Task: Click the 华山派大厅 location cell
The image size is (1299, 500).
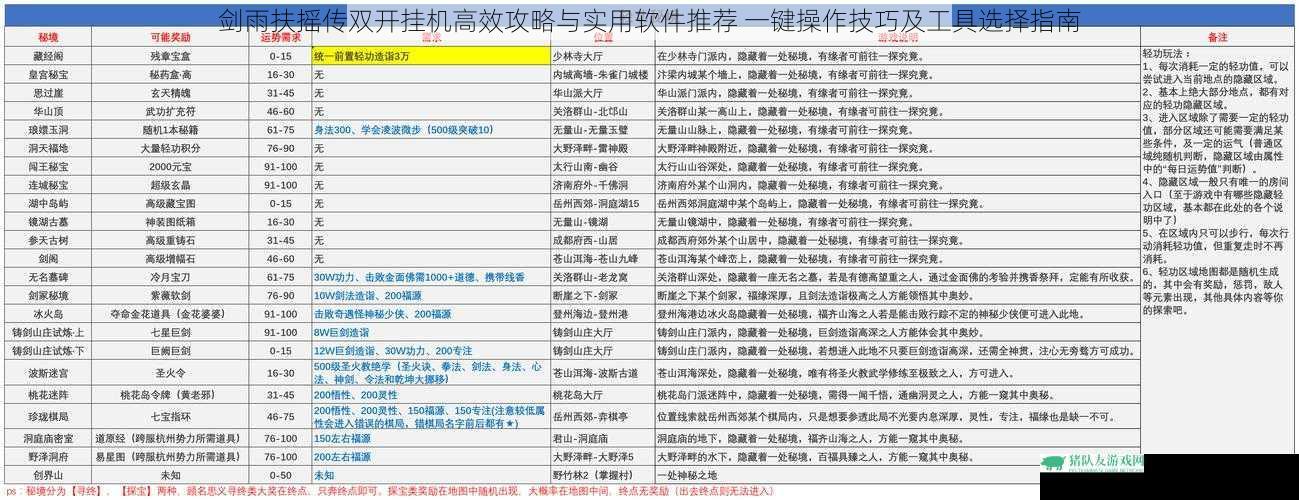Action: [x=602, y=93]
